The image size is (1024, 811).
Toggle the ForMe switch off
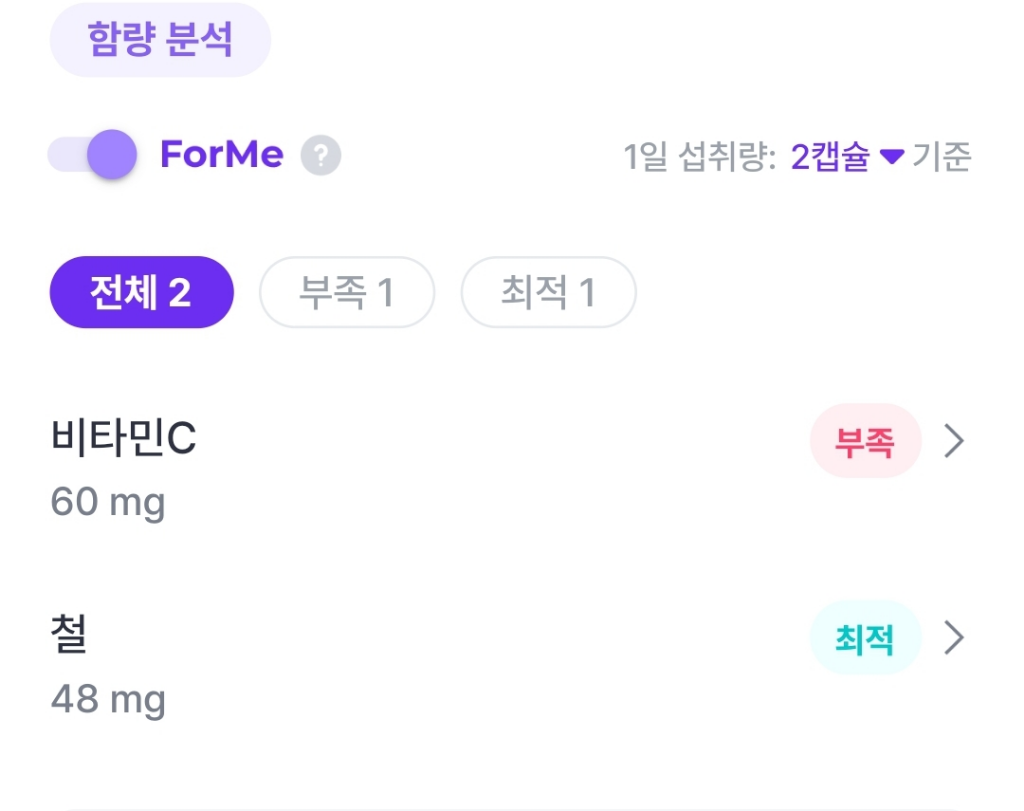[x=92, y=156]
